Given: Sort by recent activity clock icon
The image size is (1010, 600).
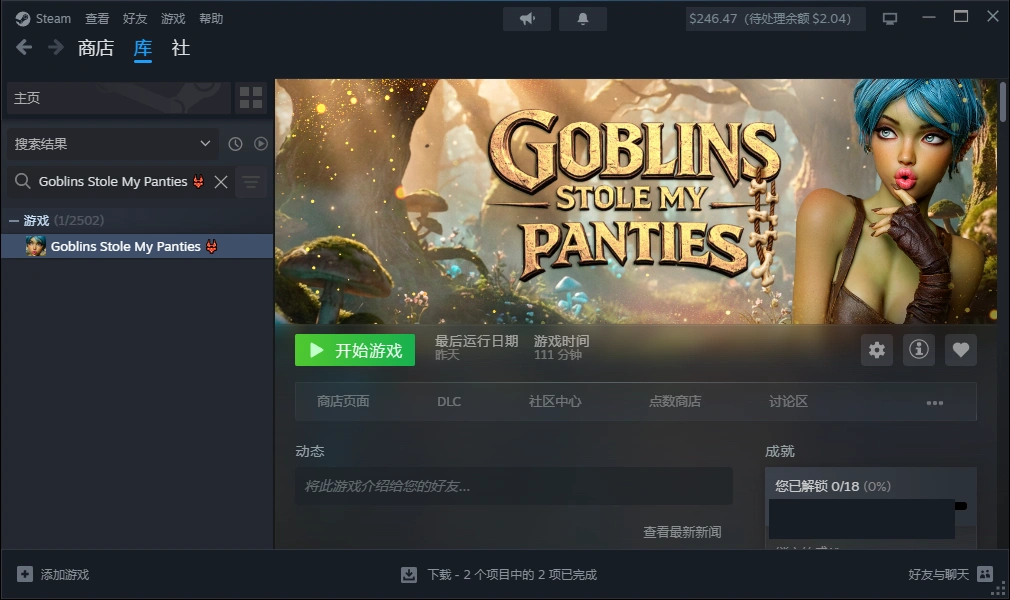Looking at the screenshot, I should coord(235,144).
